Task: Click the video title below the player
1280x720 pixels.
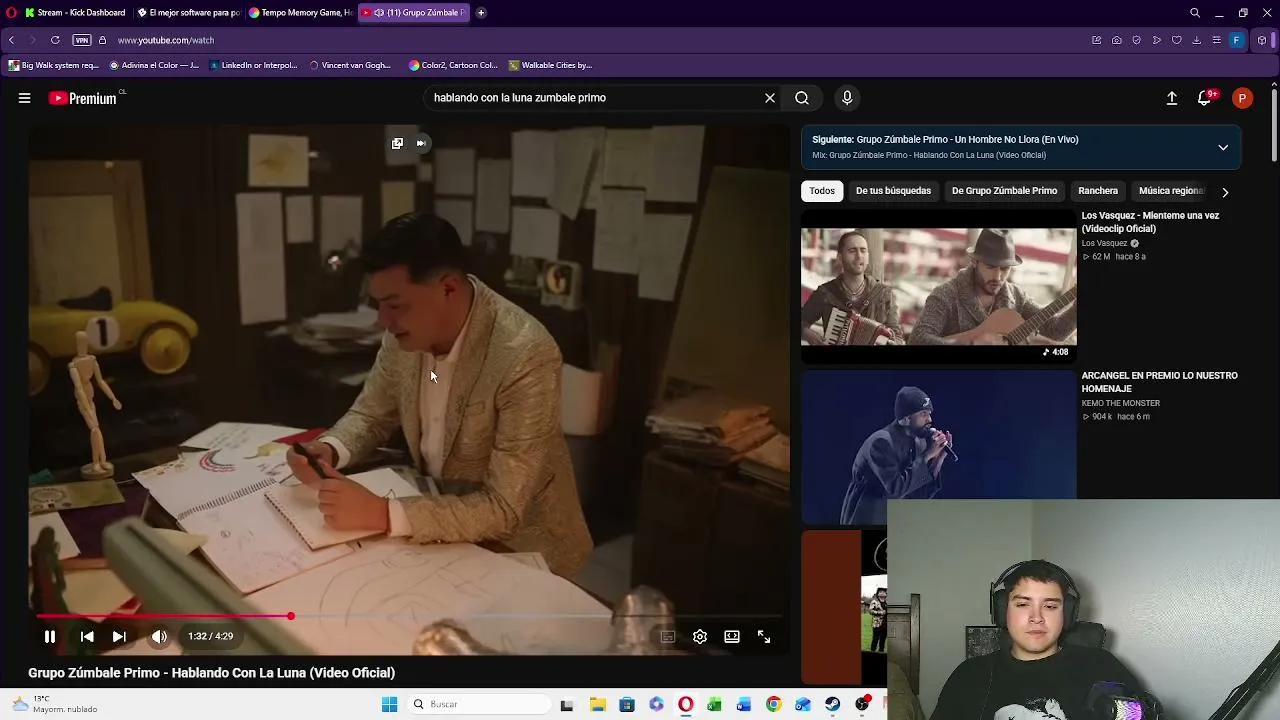Action: [211, 673]
